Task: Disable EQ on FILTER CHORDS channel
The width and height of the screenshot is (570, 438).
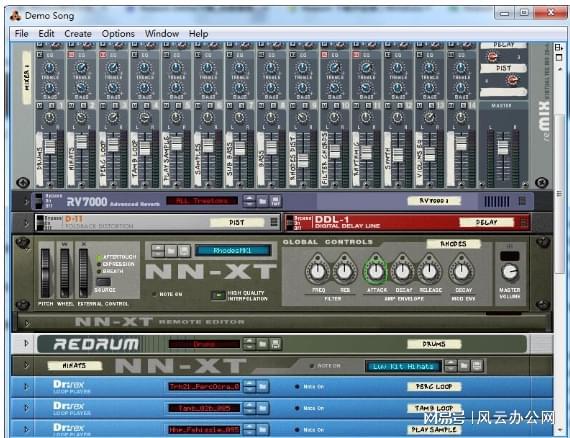Action: click(x=324, y=55)
